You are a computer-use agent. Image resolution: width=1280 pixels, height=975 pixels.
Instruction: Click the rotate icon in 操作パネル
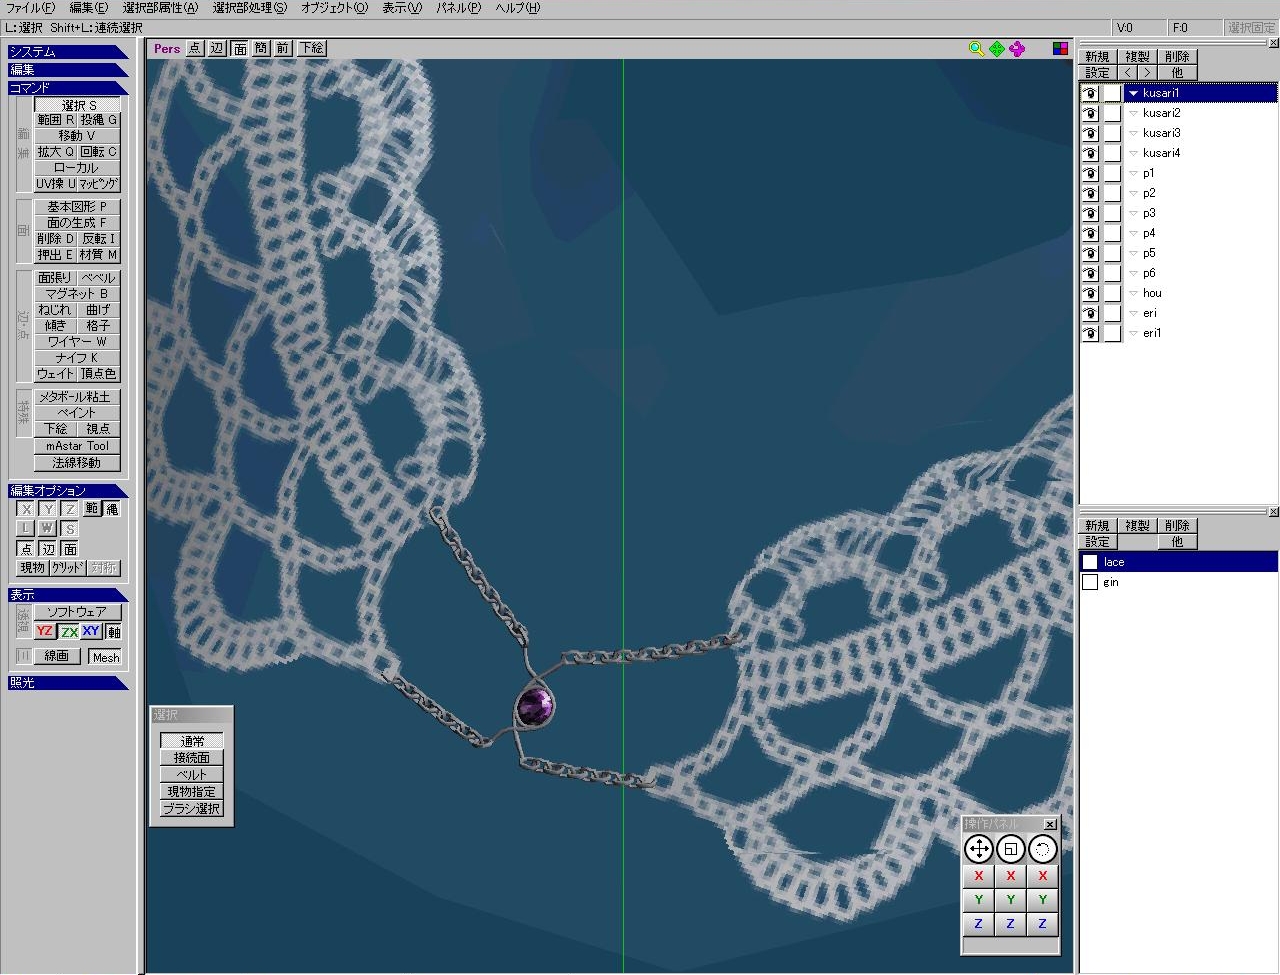tap(1042, 850)
